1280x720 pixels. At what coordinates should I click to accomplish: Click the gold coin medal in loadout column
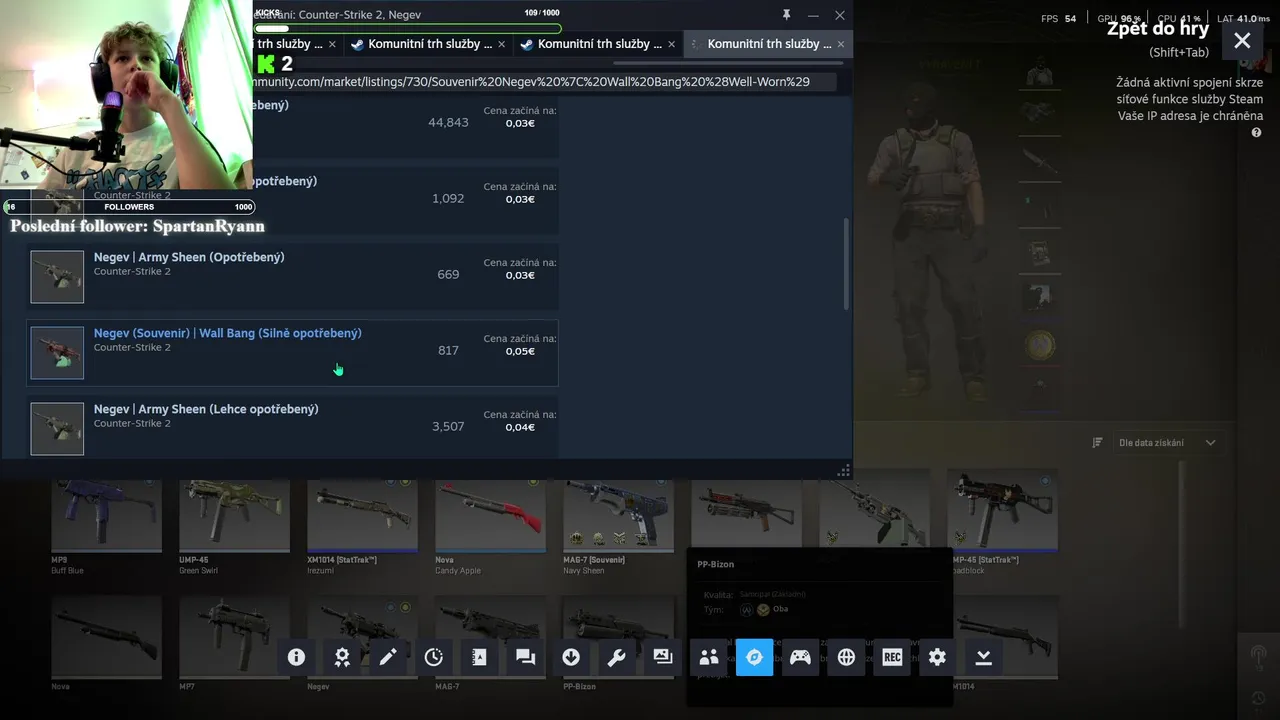(1040, 345)
